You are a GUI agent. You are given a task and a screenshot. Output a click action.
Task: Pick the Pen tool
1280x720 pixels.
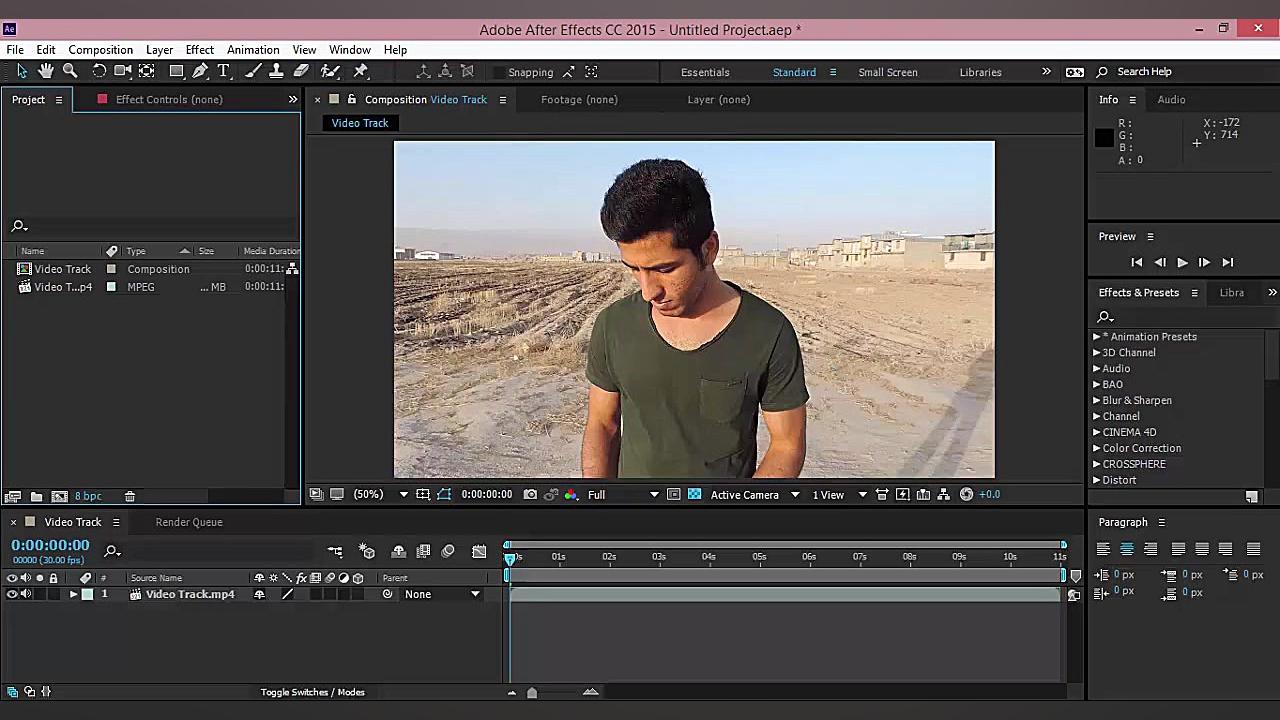(x=199, y=71)
